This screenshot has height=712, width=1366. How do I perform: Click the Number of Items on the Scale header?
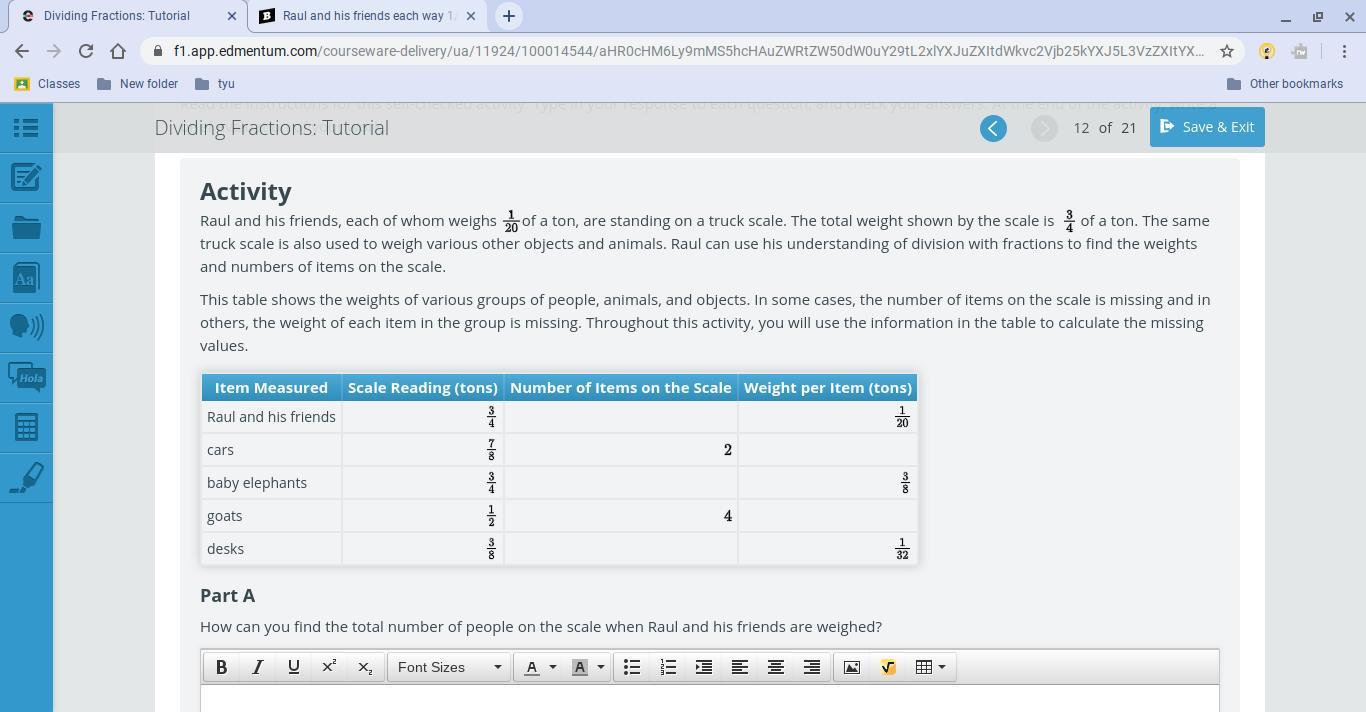pos(621,388)
